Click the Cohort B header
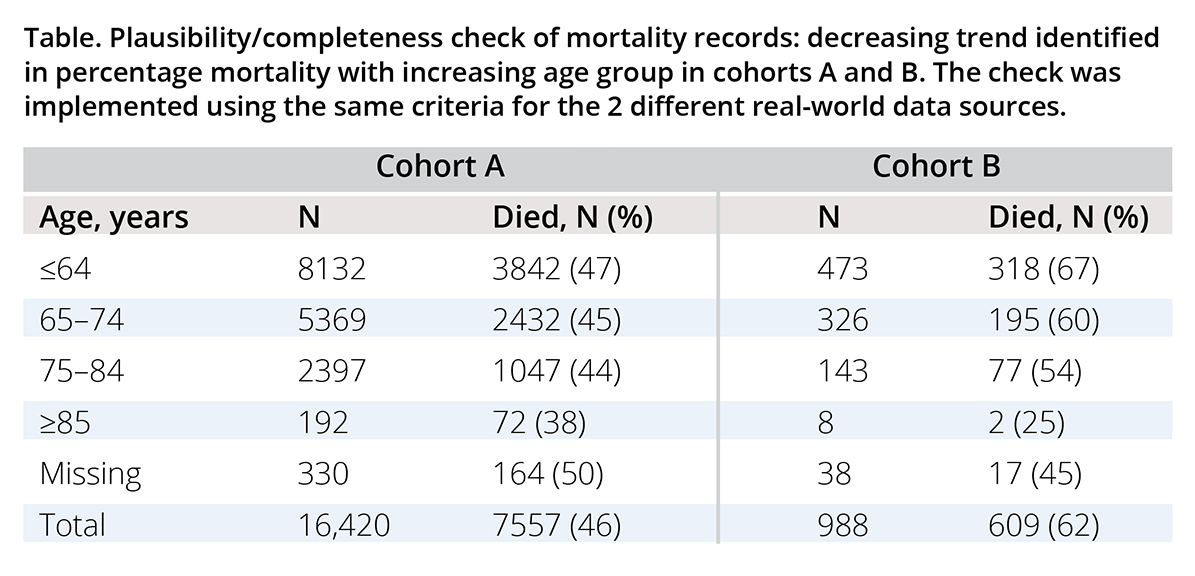The width and height of the screenshot is (1195, 576). pos(936,167)
